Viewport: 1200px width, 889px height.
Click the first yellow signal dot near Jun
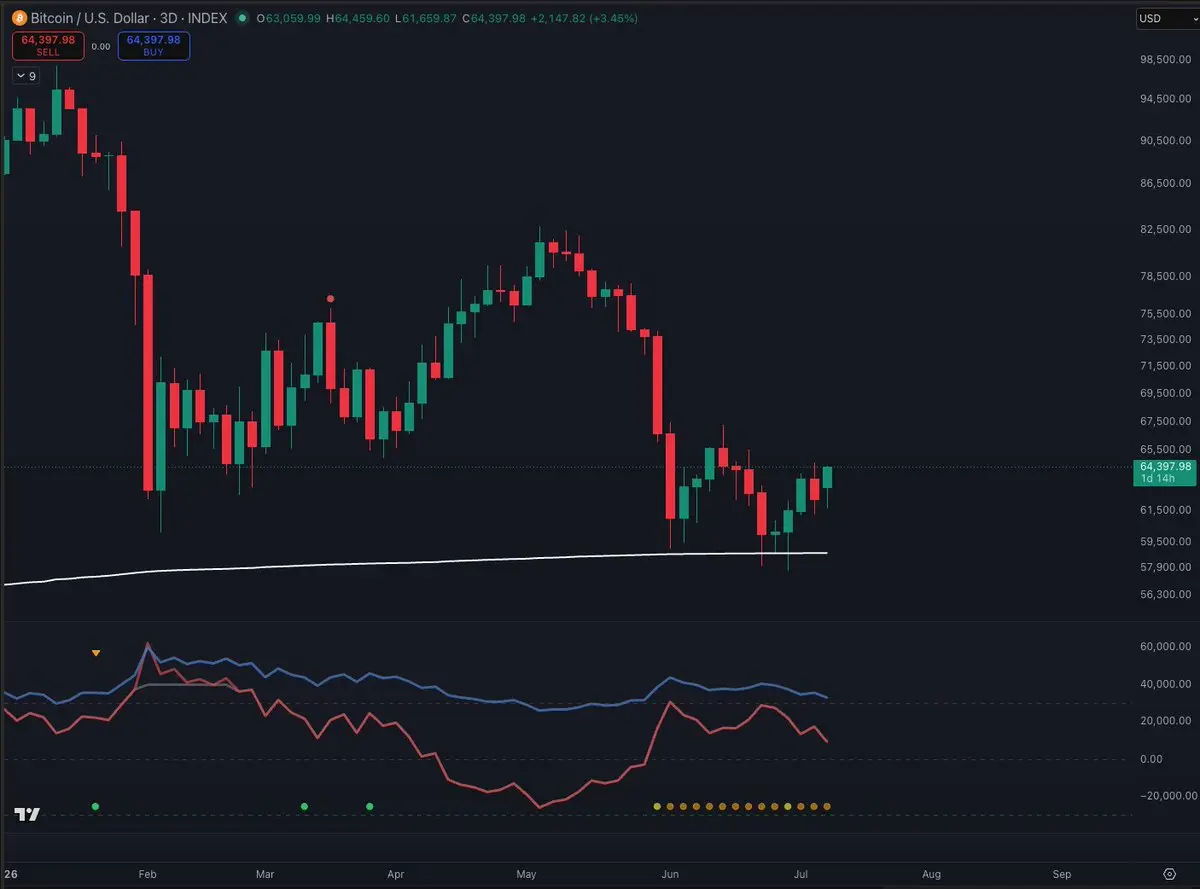click(x=657, y=806)
